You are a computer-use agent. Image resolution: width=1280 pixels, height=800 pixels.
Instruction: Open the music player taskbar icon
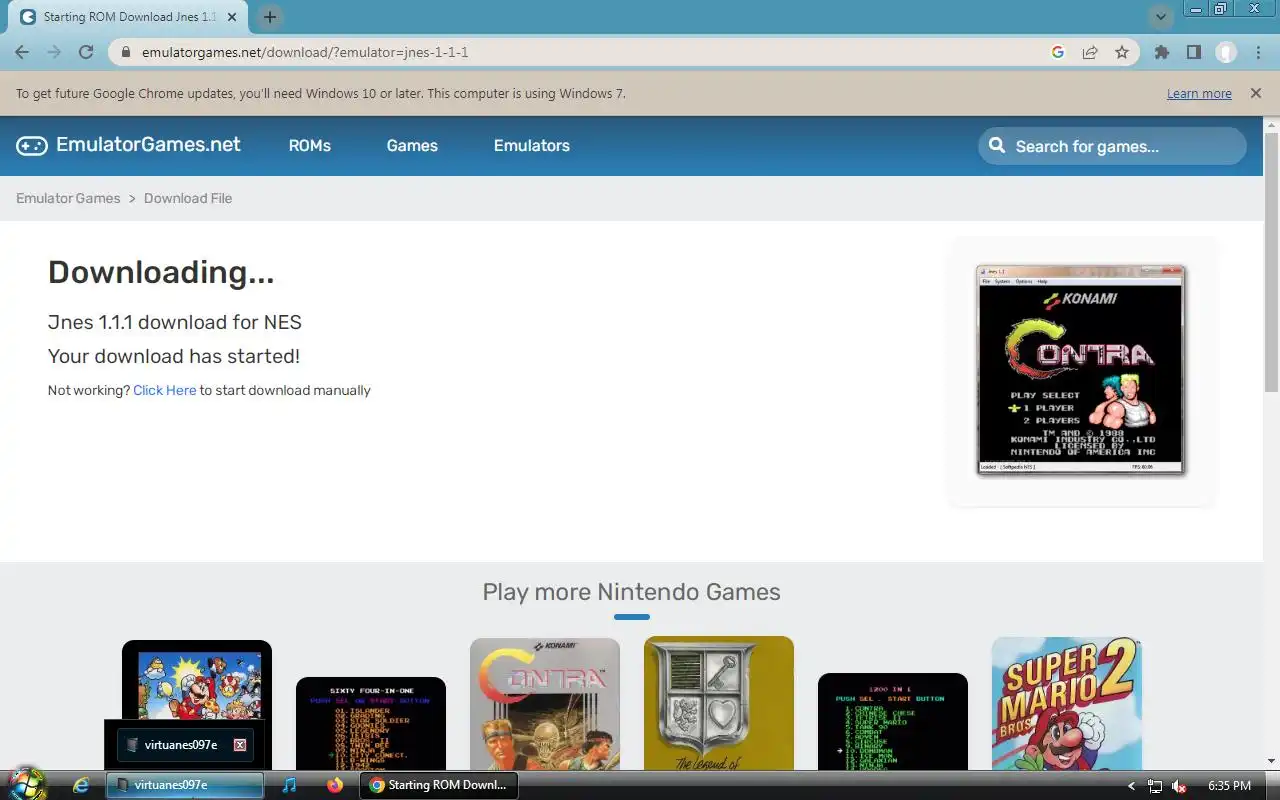[289, 785]
